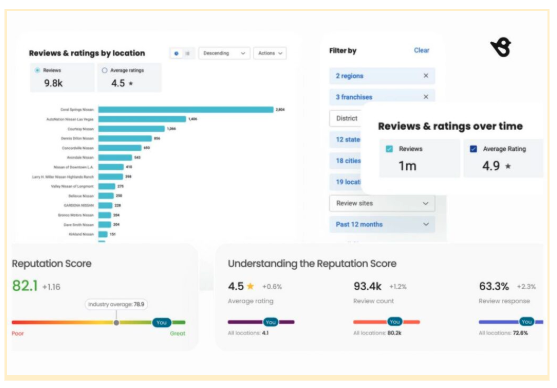Click the Dennis Dillon Nissan label

tap(77, 138)
